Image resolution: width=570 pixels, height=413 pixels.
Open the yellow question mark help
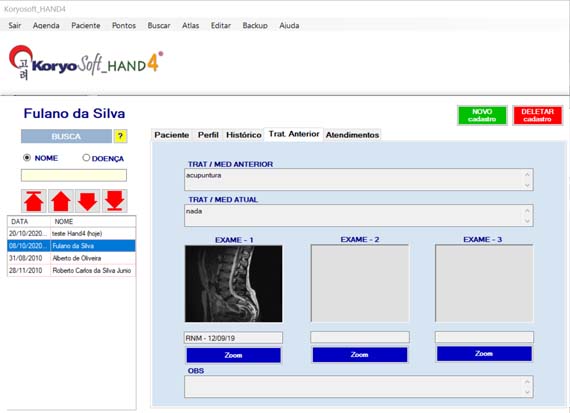pyautogui.click(x=120, y=136)
